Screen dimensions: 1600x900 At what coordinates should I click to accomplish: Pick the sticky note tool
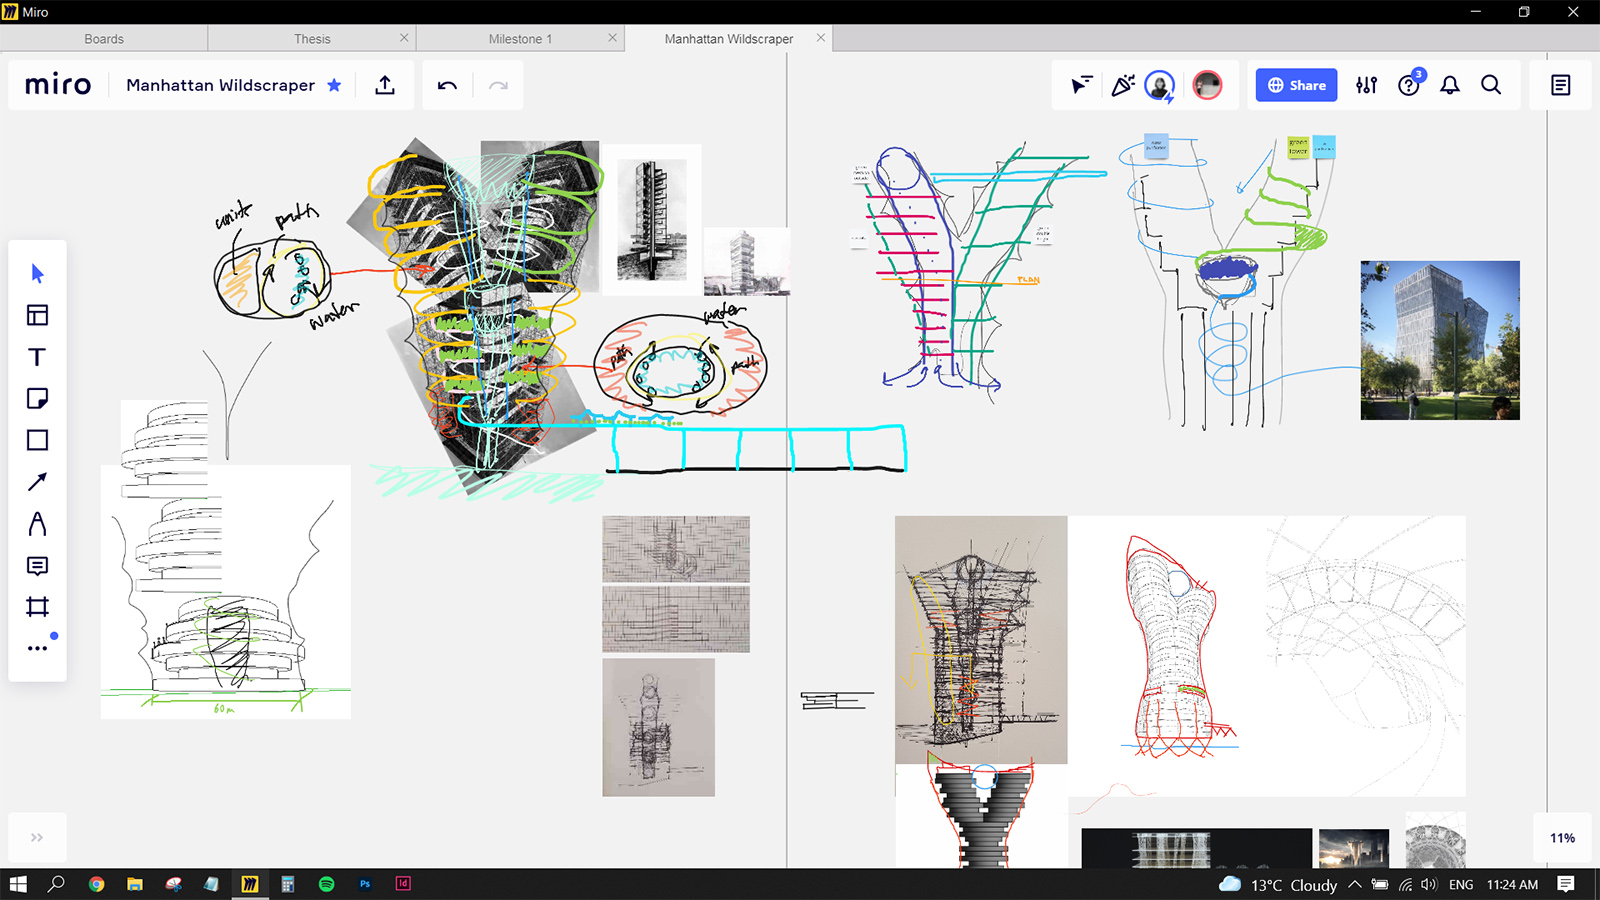tap(37, 398)
